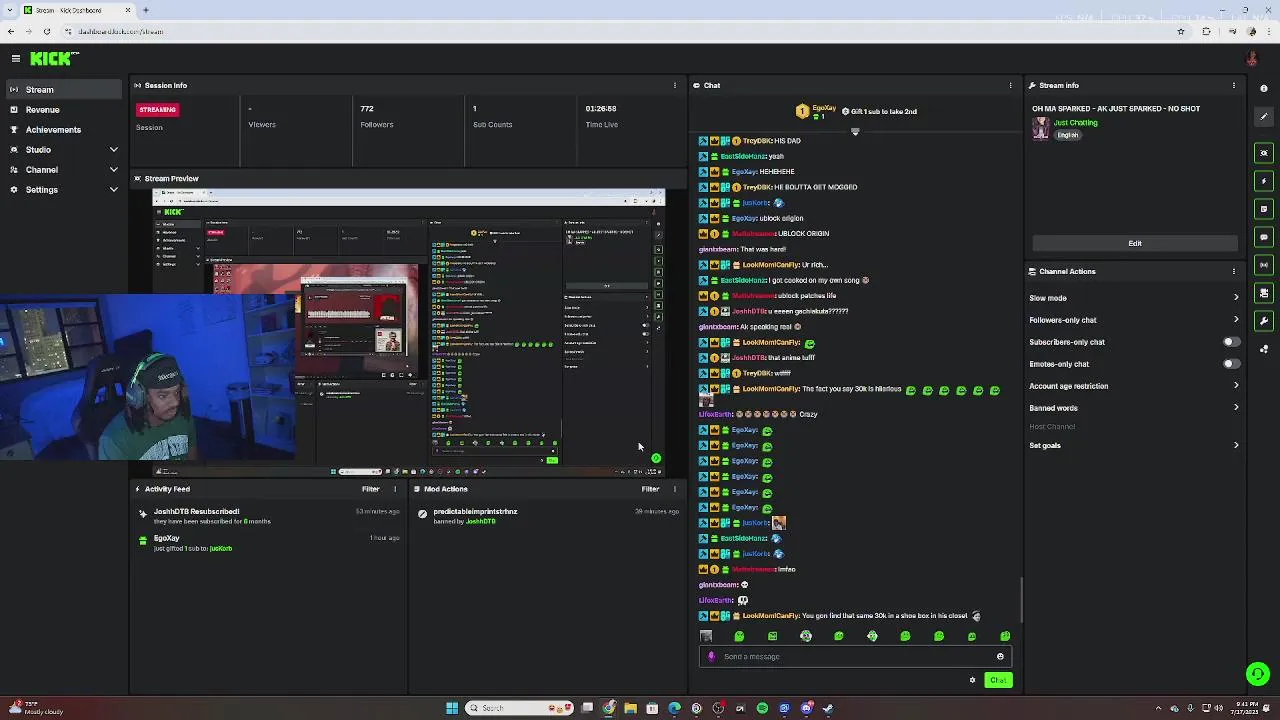The height and width of the screenshot is (720, 1280).
Task: Open Spotify from the taskbar
Action: [x=762, y=708]
